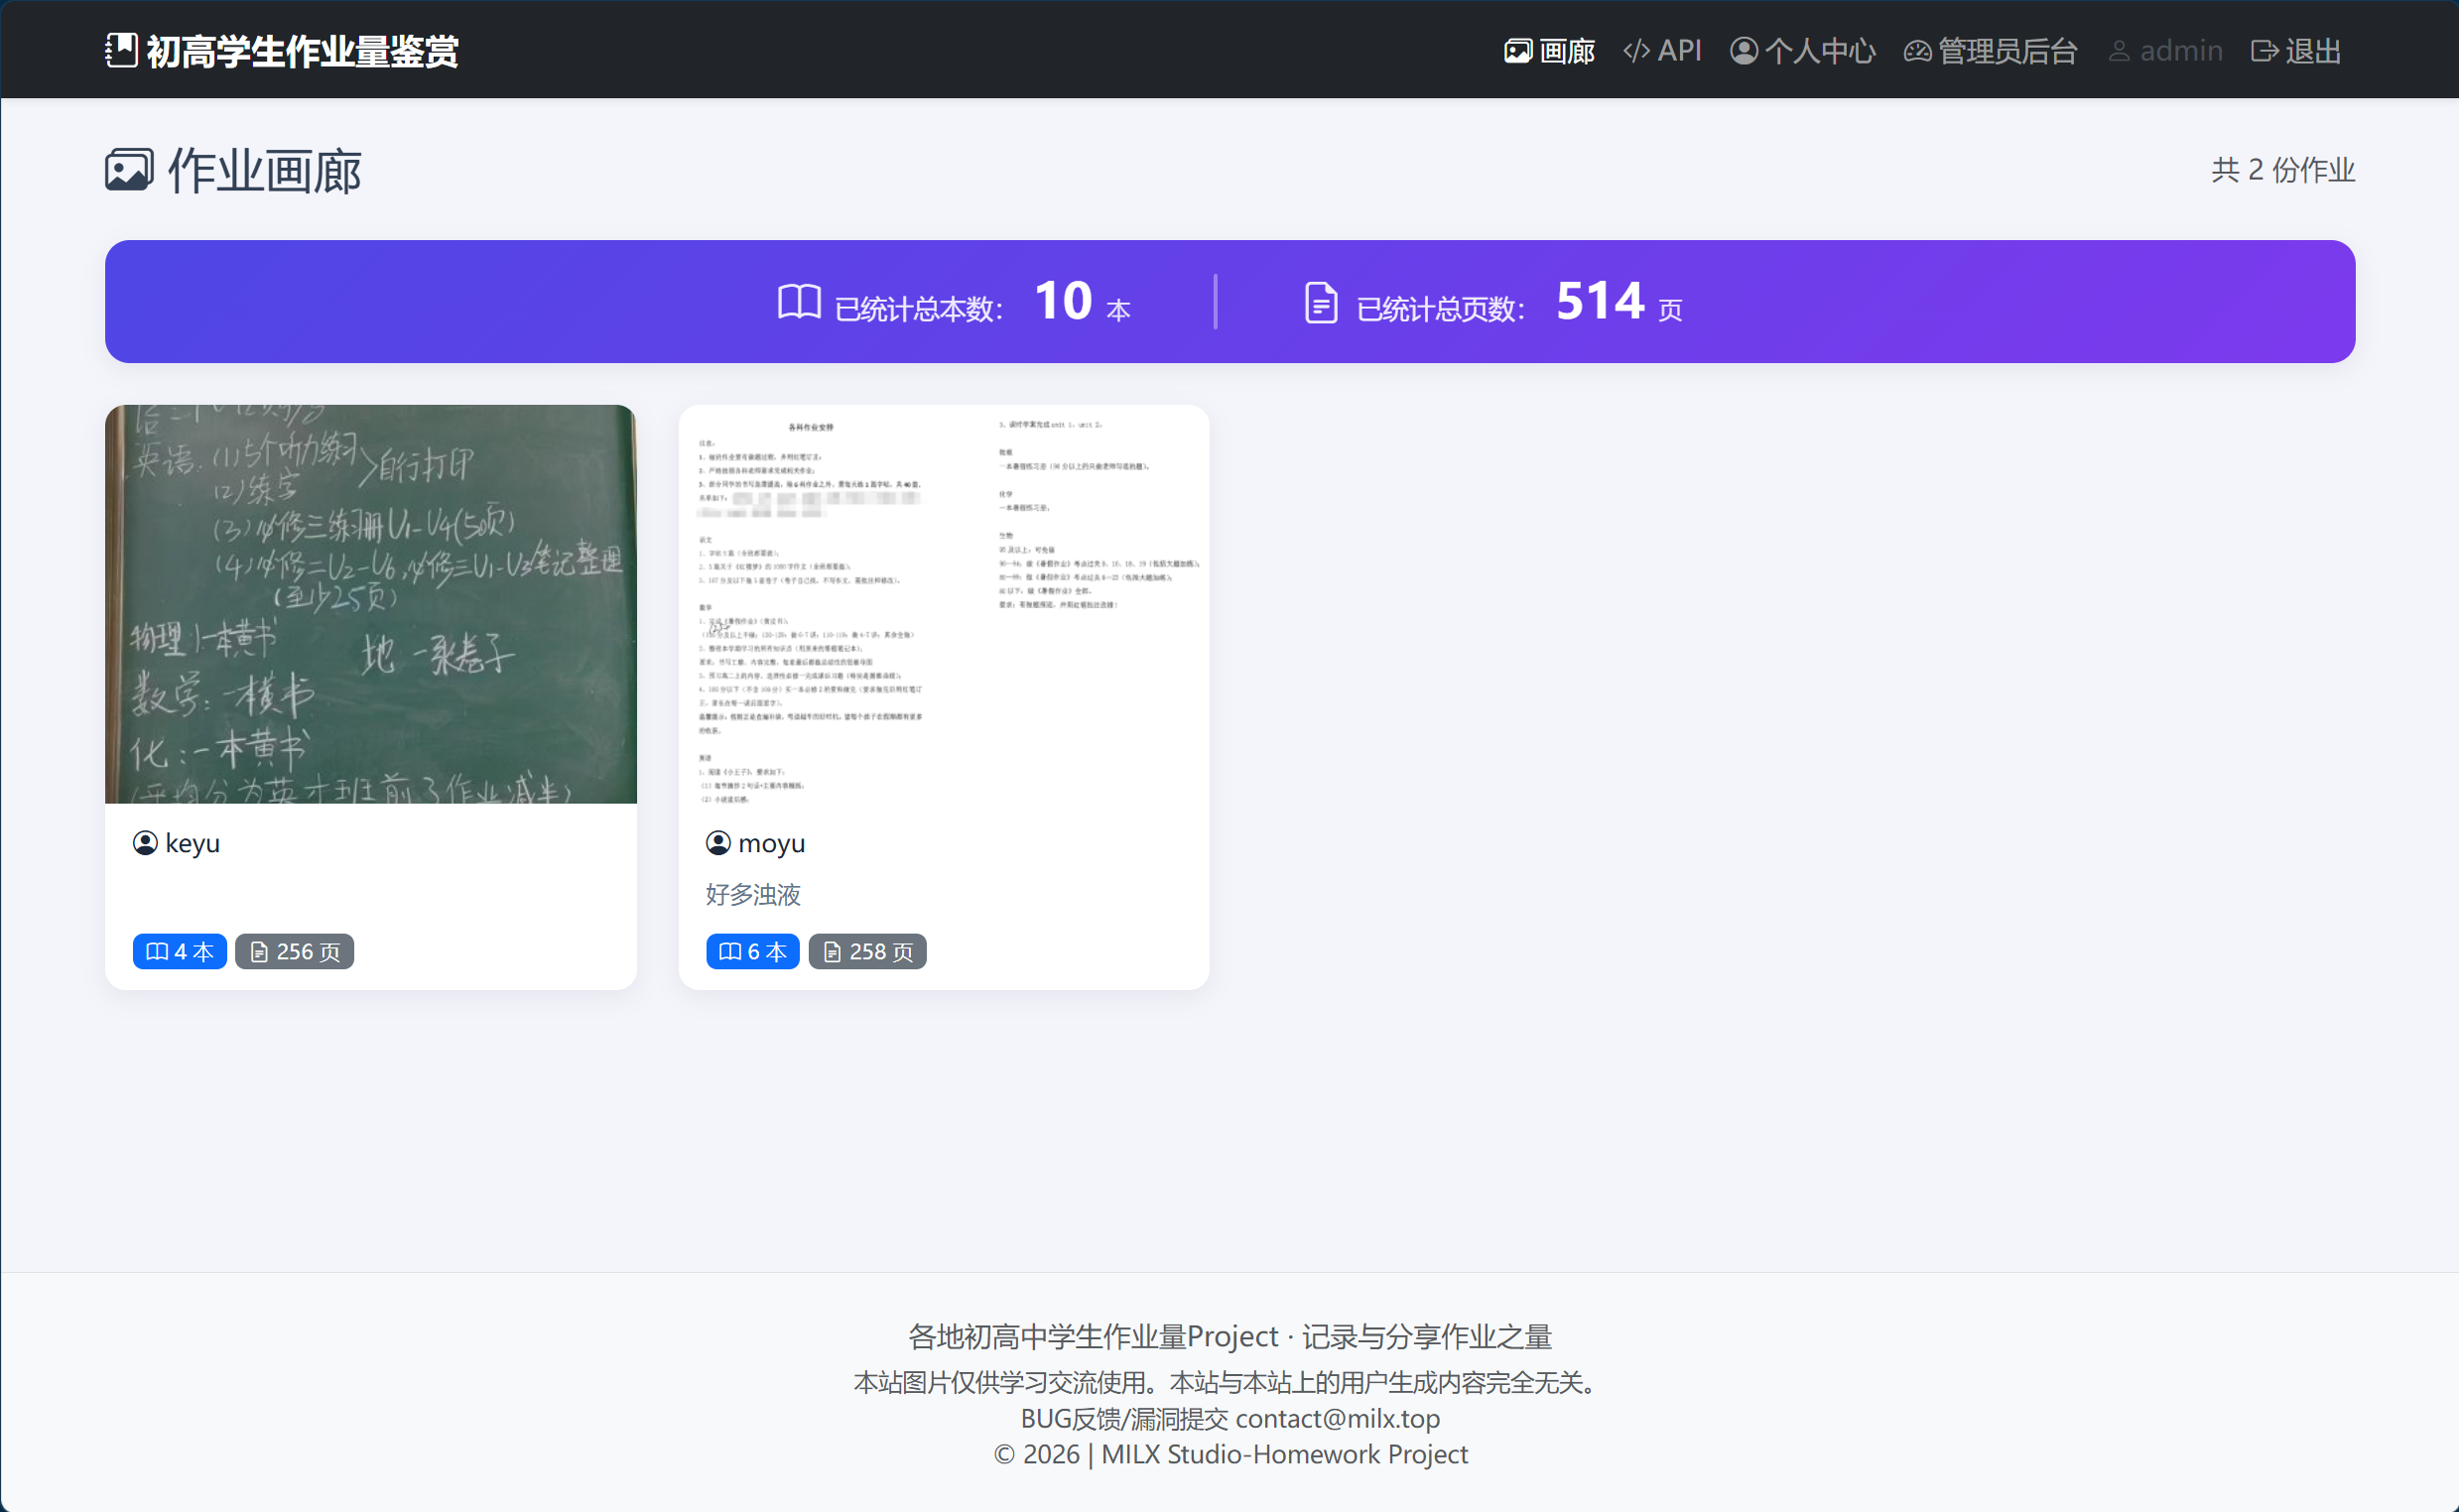Image resolution: width=2459 pixels, height=1512 pixels.
Task: Click the 已统计总页数 label
Action: (1440, 309)
